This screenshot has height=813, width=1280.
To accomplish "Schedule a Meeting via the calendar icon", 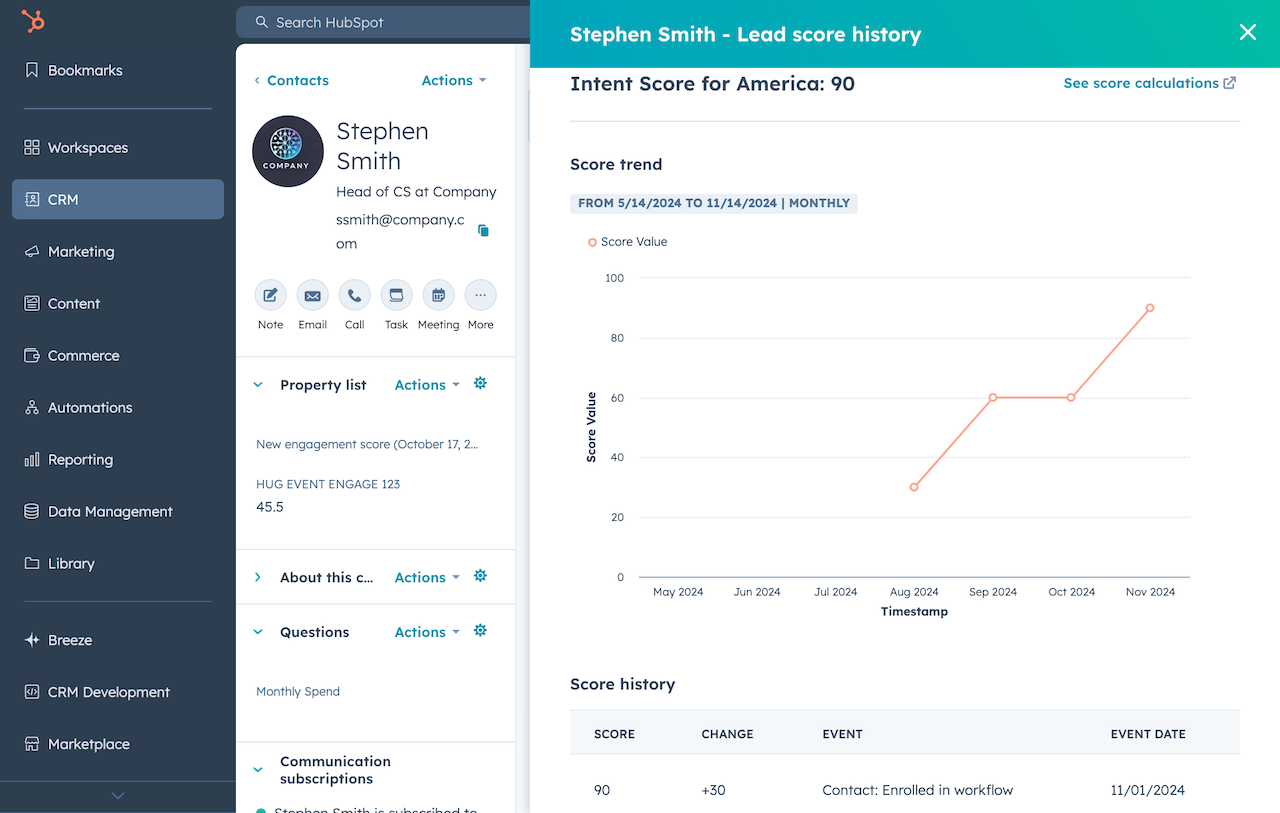I will pos(438,296).
